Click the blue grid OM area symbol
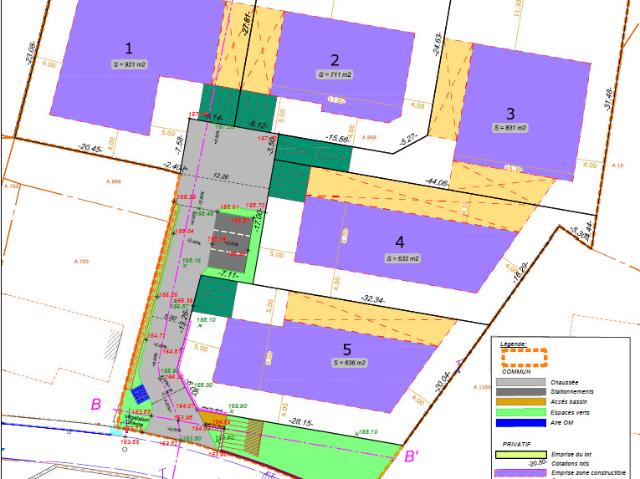 pyautogui.click(x=140, y=394)
